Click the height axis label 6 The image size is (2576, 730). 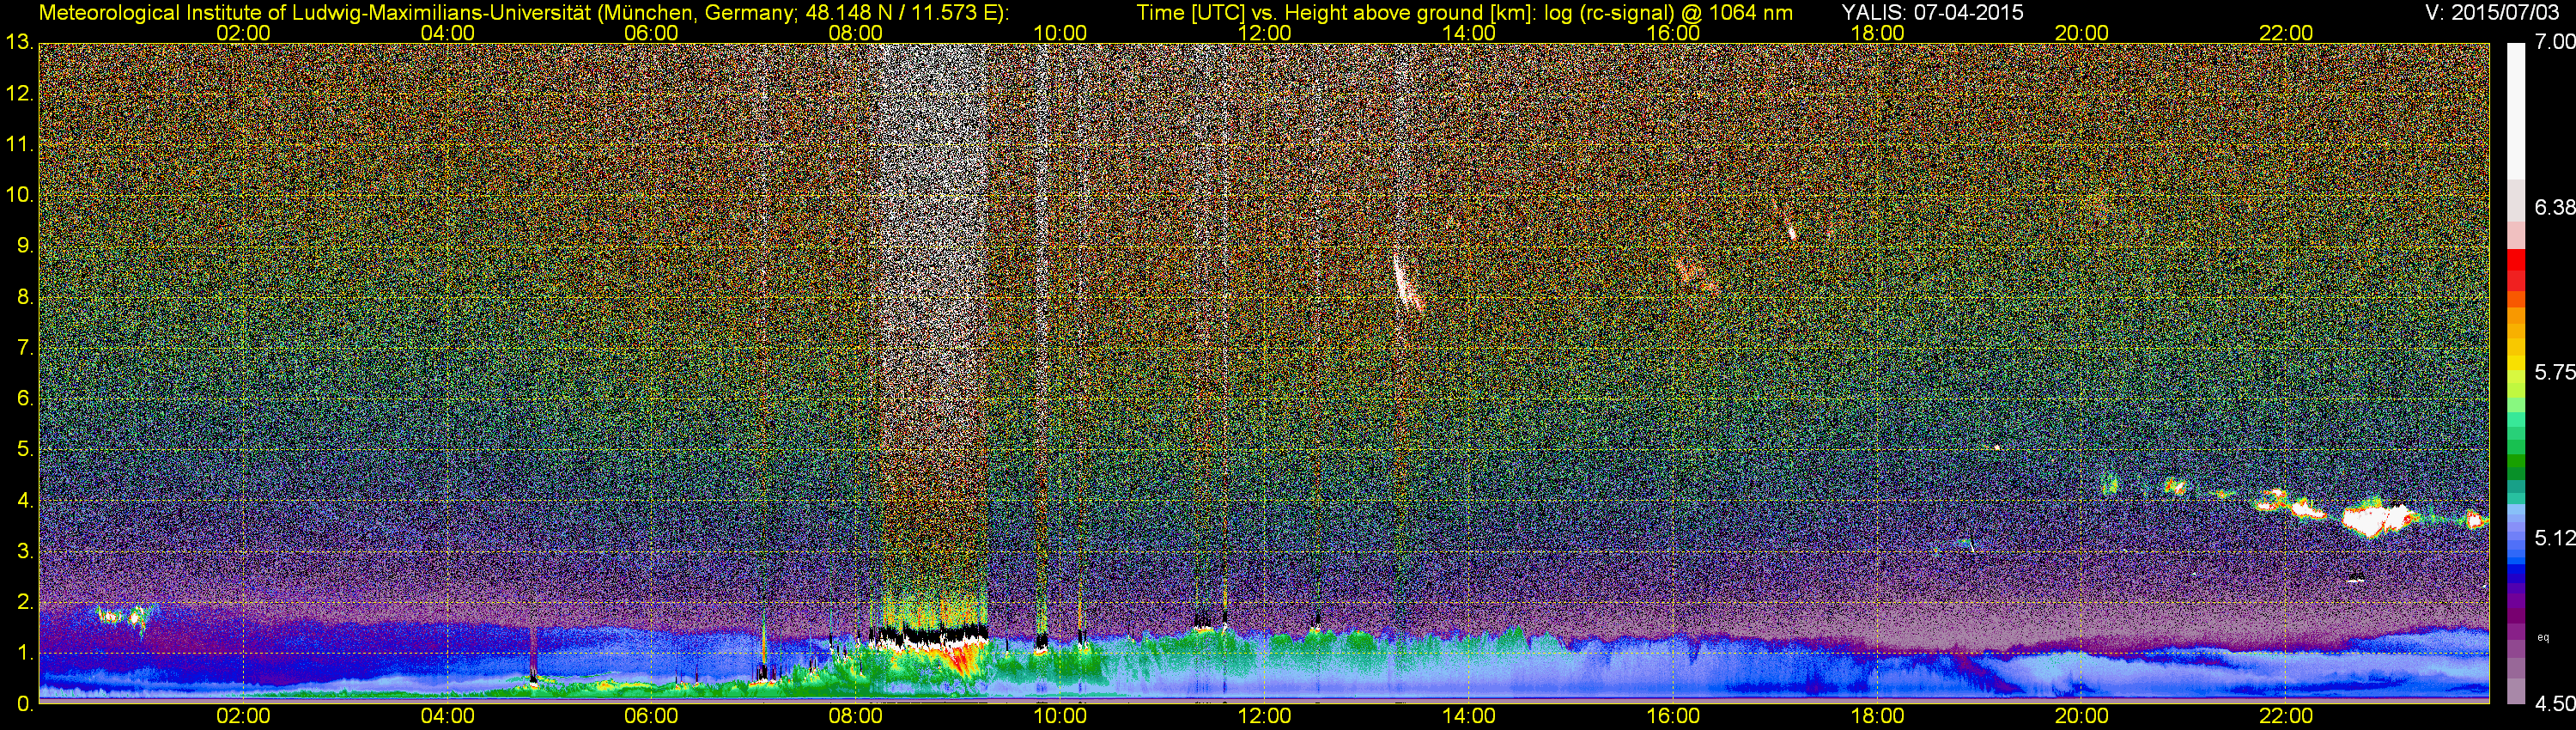(24, 399)
